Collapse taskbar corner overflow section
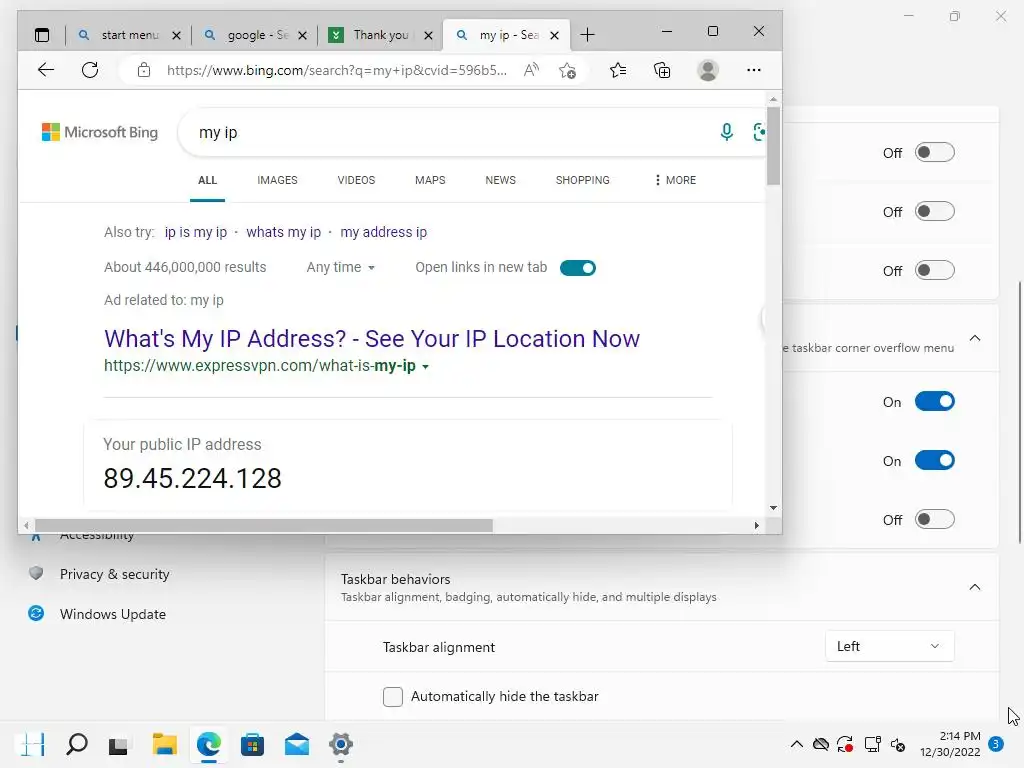Image resolution: width=1024 pixels, height=768 pixels. pyautogui.click(x=974, y=338)
